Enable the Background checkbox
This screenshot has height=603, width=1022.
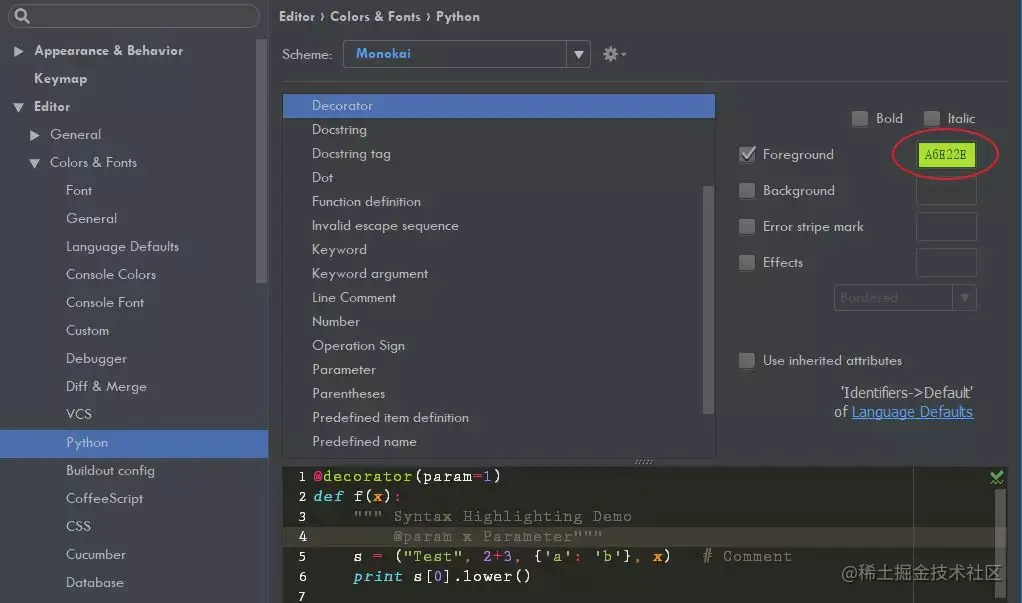(747, 190)
